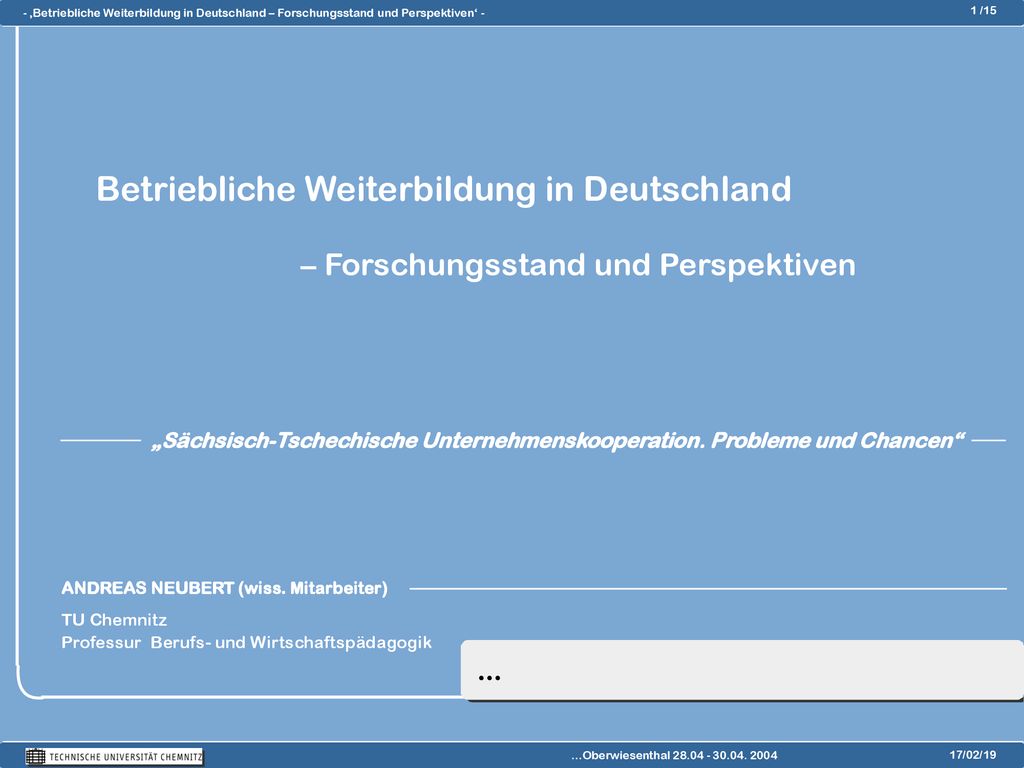Click the footer text '...Oberwiesenthal 28.04 - 30.04. 2004'

pos(674,756)
